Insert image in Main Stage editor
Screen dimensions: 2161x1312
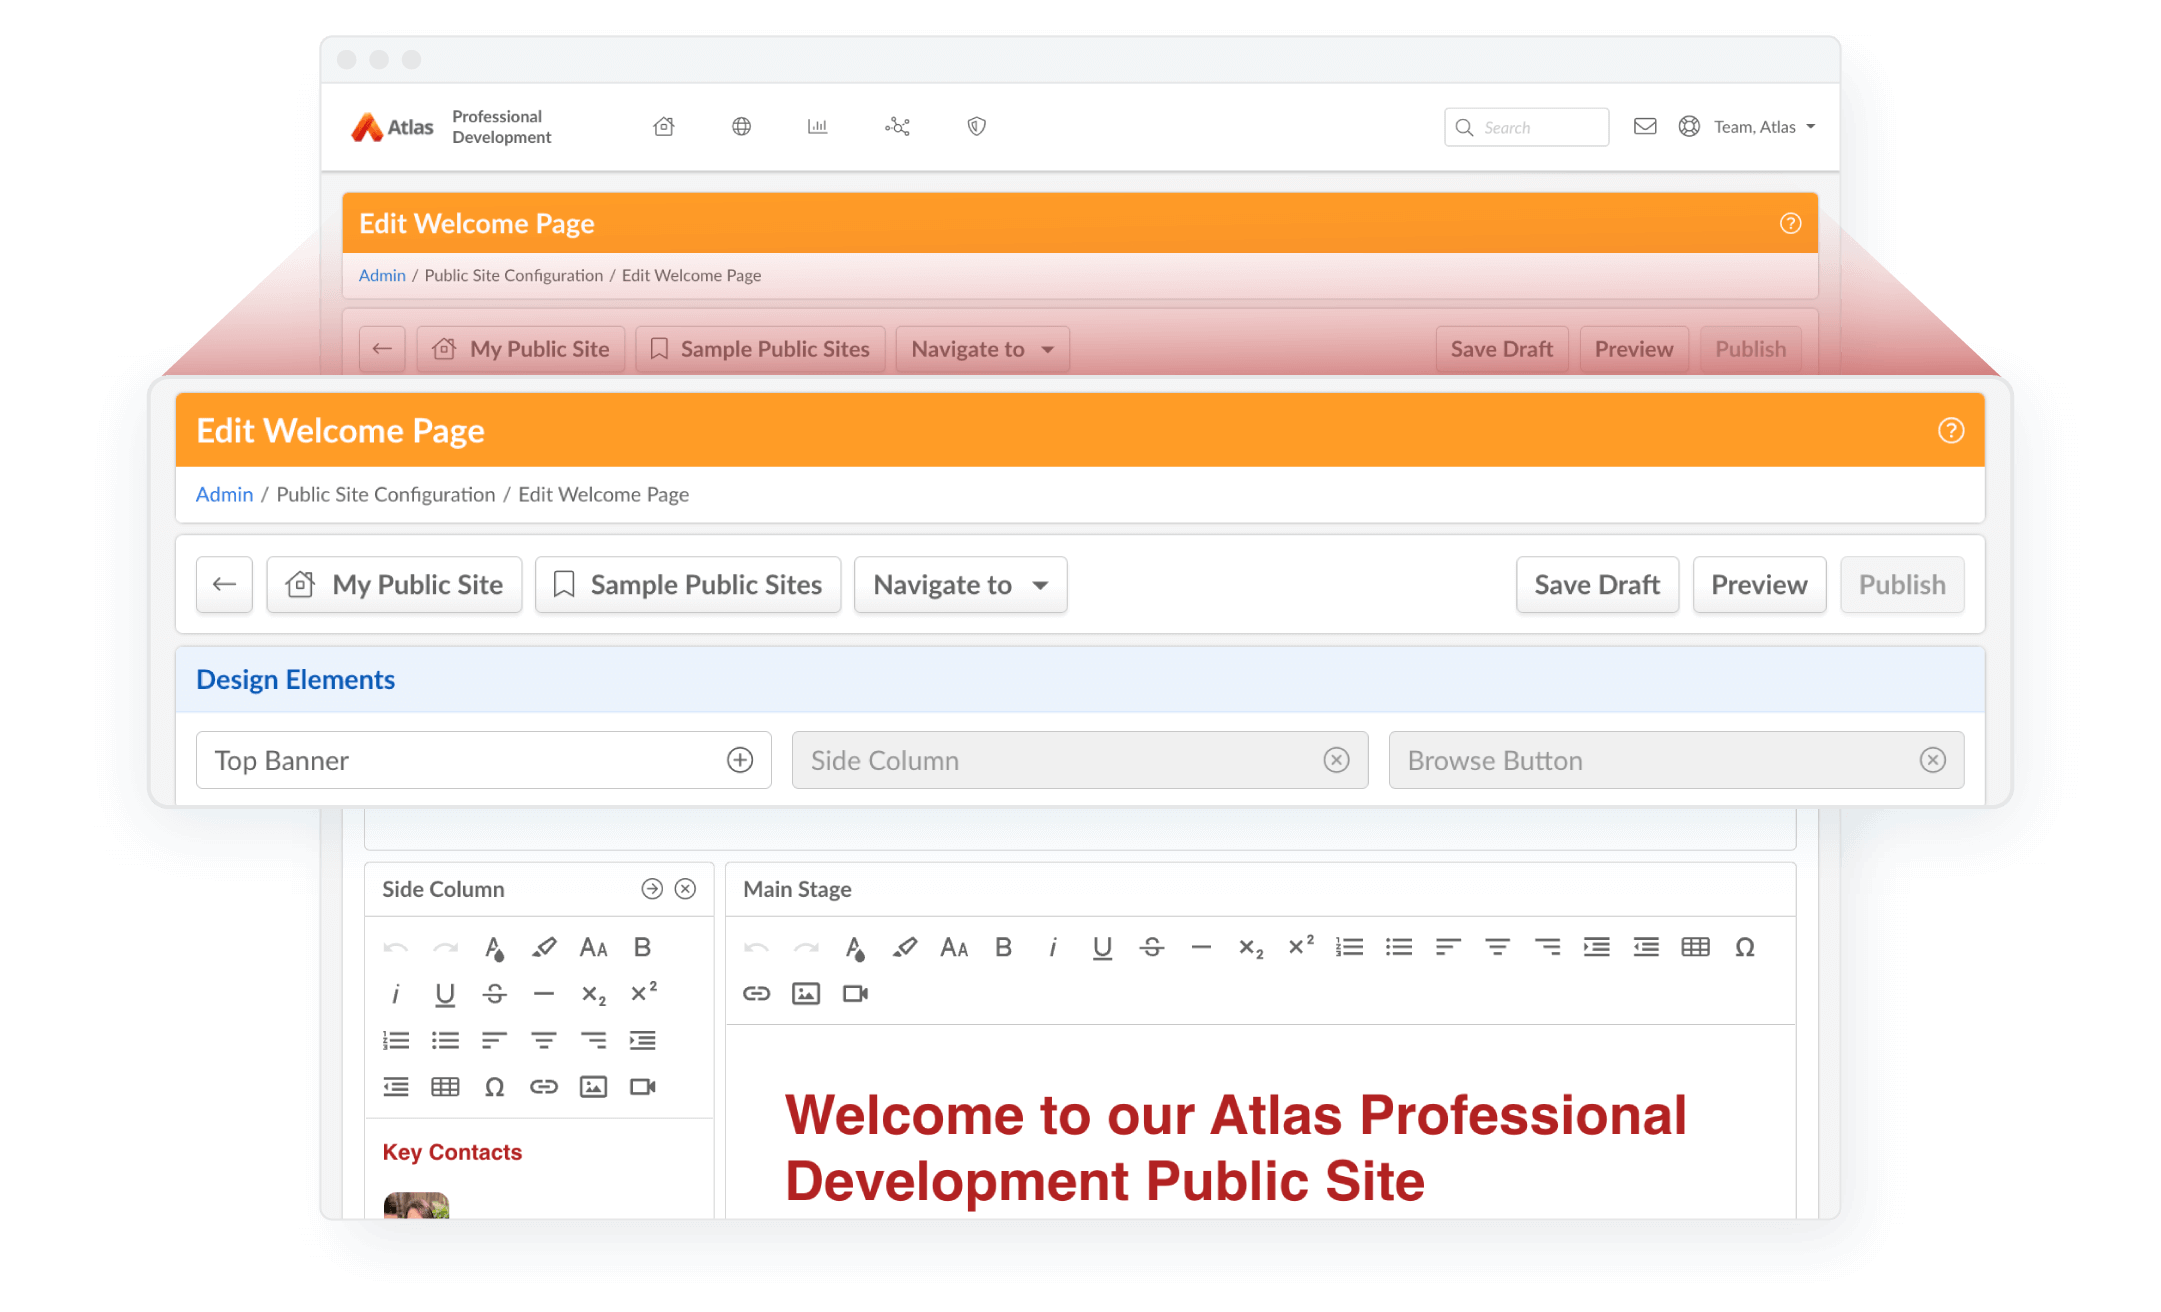tap(806, 993)
